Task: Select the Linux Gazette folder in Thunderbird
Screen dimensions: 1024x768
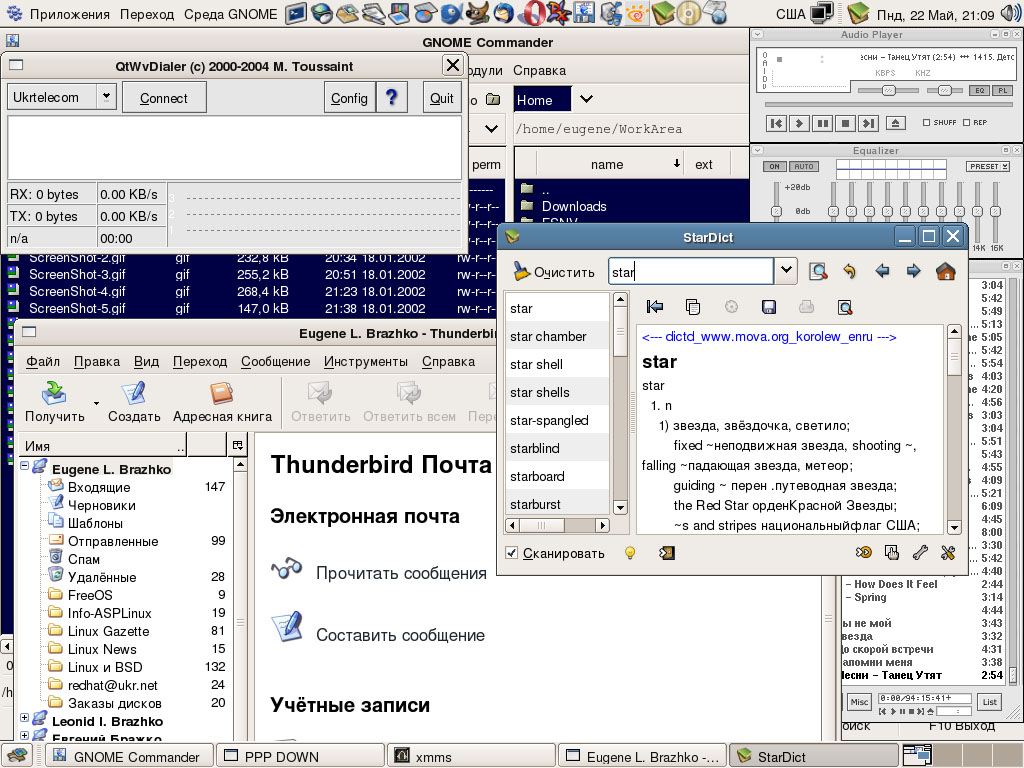Action: click(x=108, y=632)
